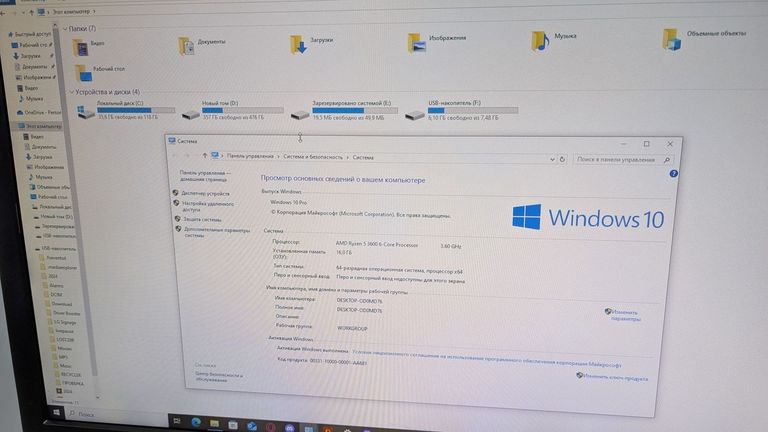
Task: Select Система и безопасность in breadcrumb
Action: coord(314,157)
